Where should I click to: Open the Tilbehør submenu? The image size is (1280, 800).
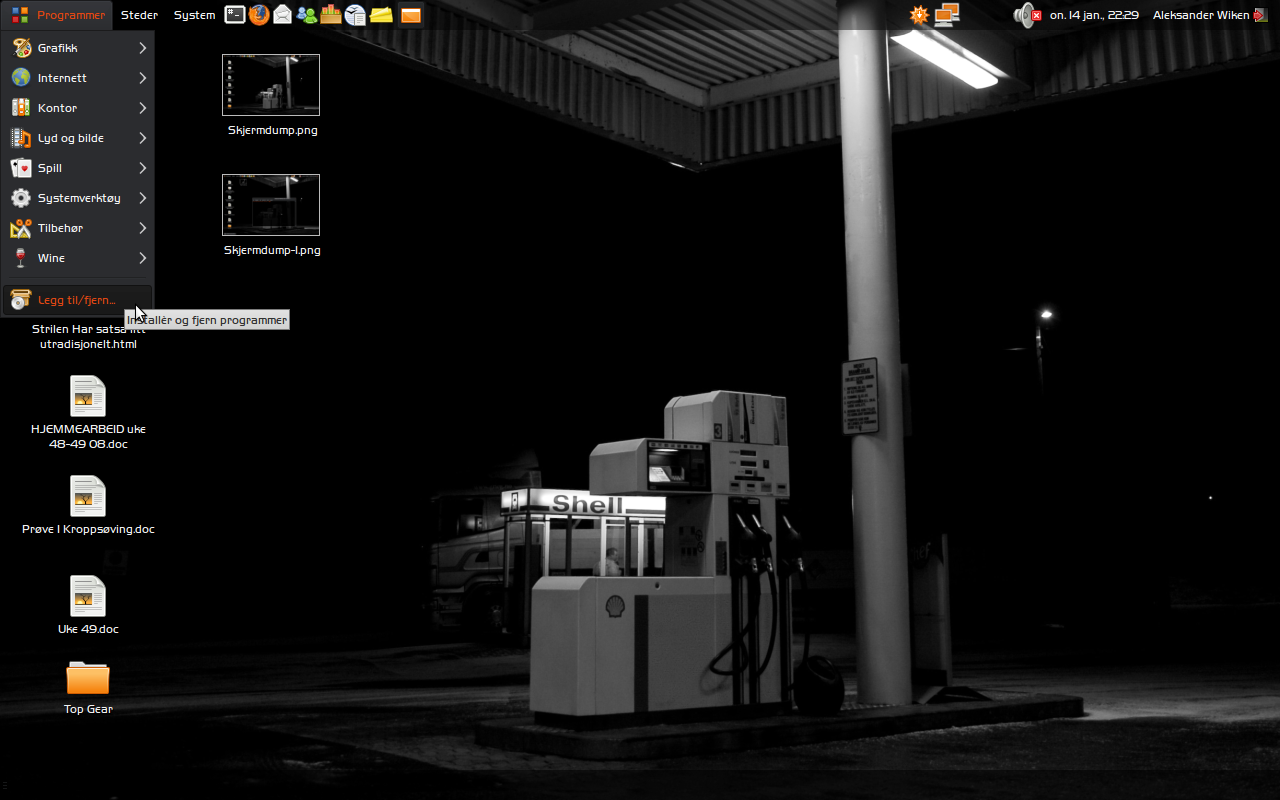(78, 228)
